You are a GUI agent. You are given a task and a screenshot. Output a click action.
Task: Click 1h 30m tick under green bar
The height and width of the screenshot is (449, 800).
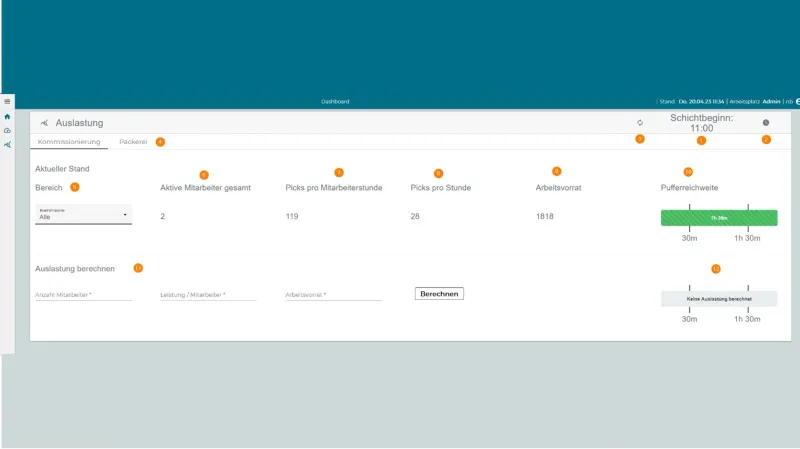coord(747,238)
